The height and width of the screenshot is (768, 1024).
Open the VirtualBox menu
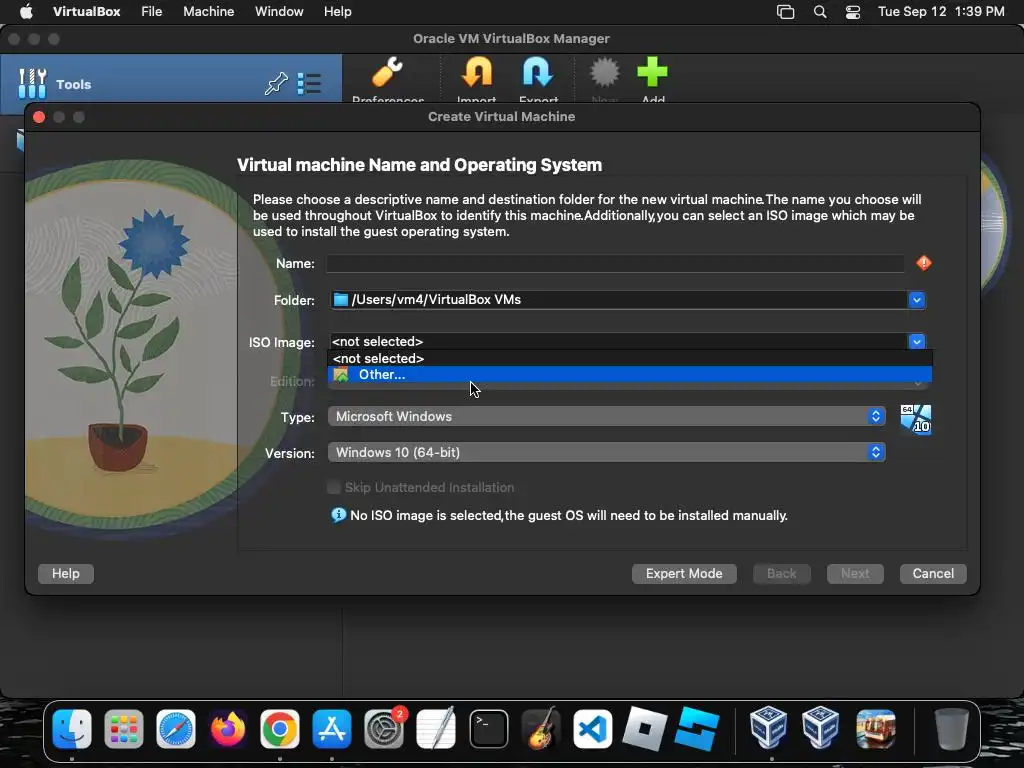(86, 12)
